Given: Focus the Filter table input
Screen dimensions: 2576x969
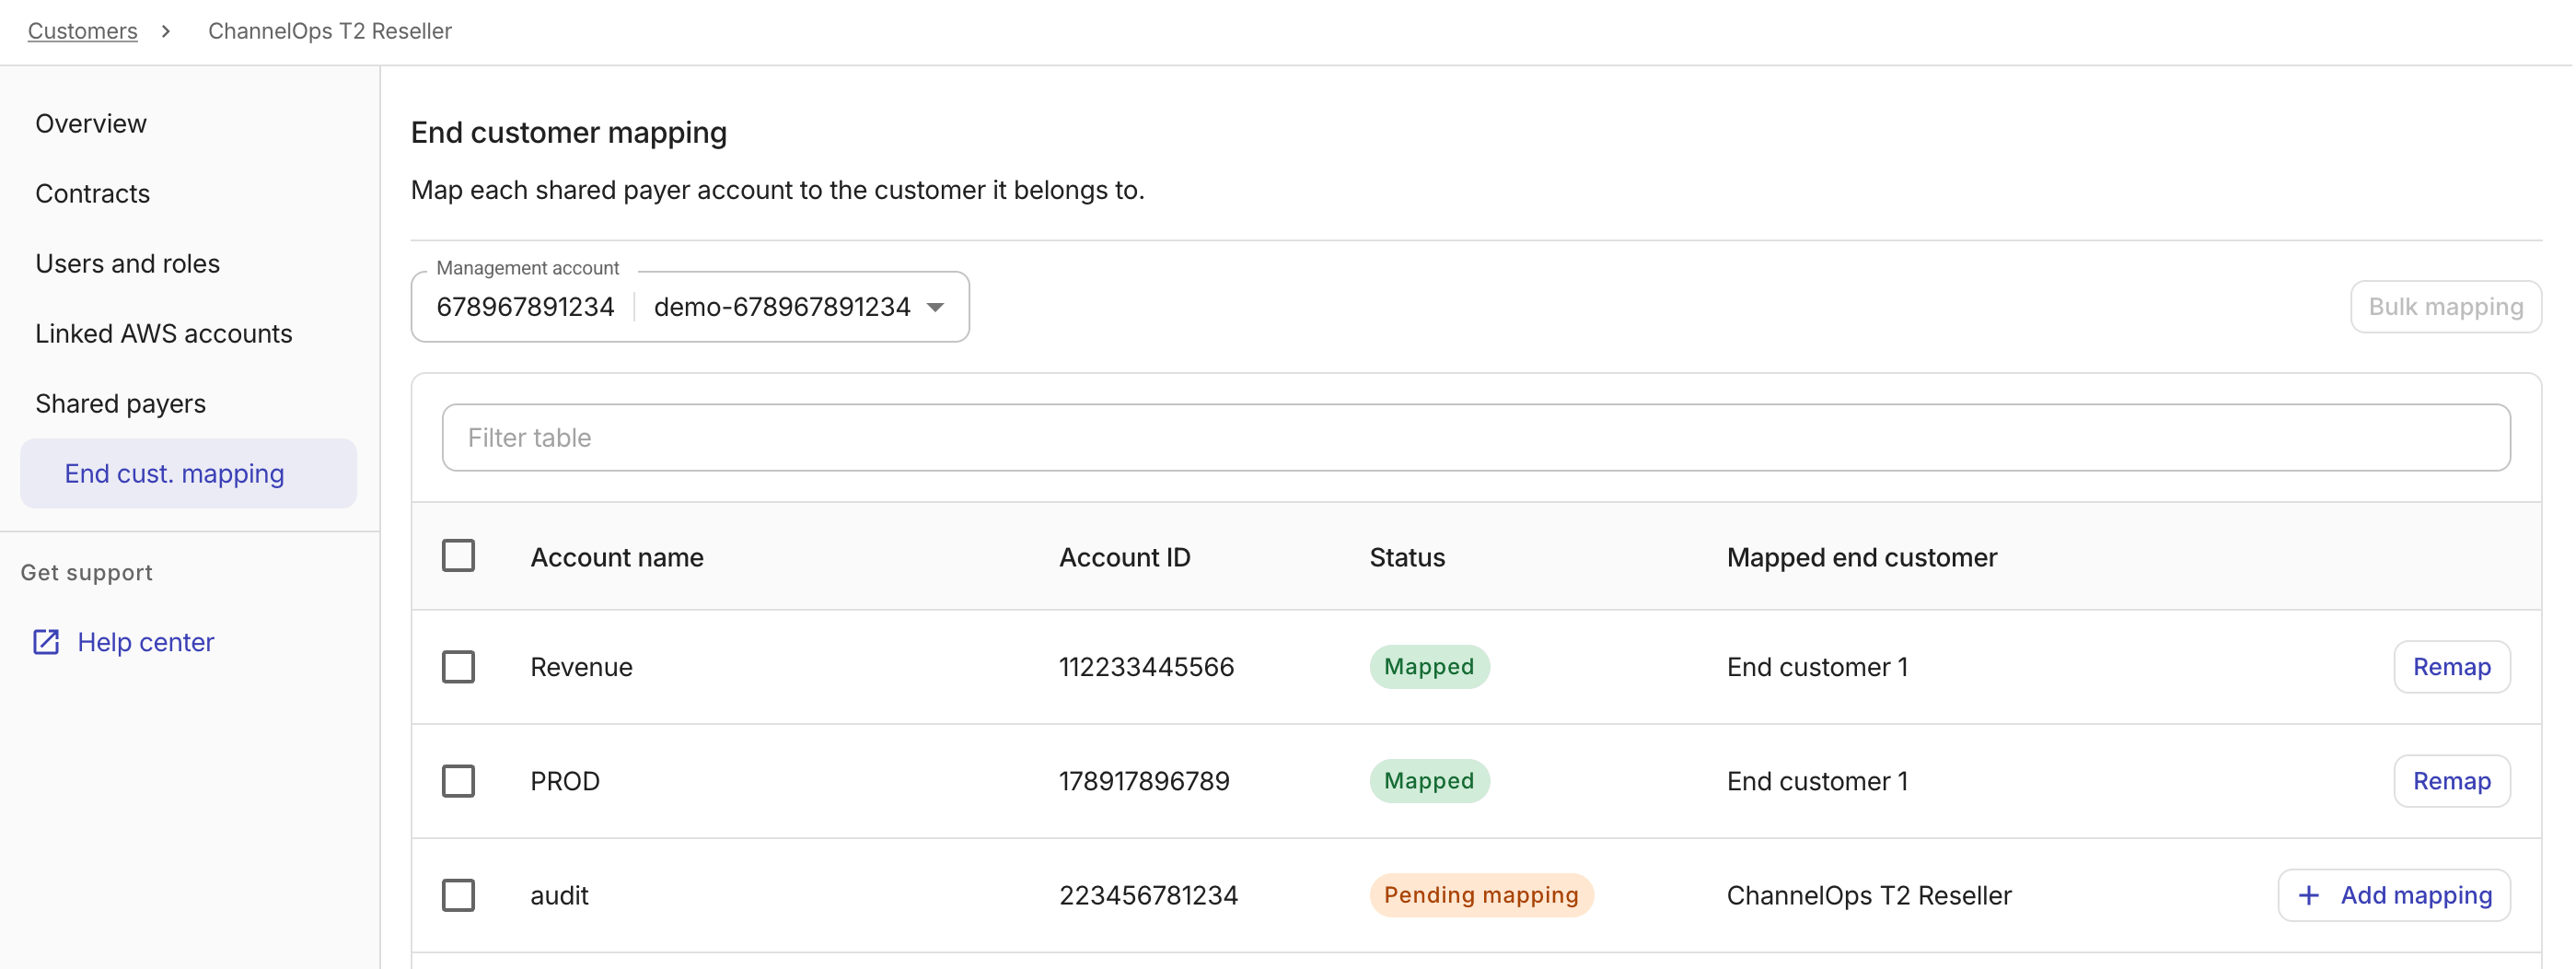Looking at the screenshot, I should click(1476, 437).
